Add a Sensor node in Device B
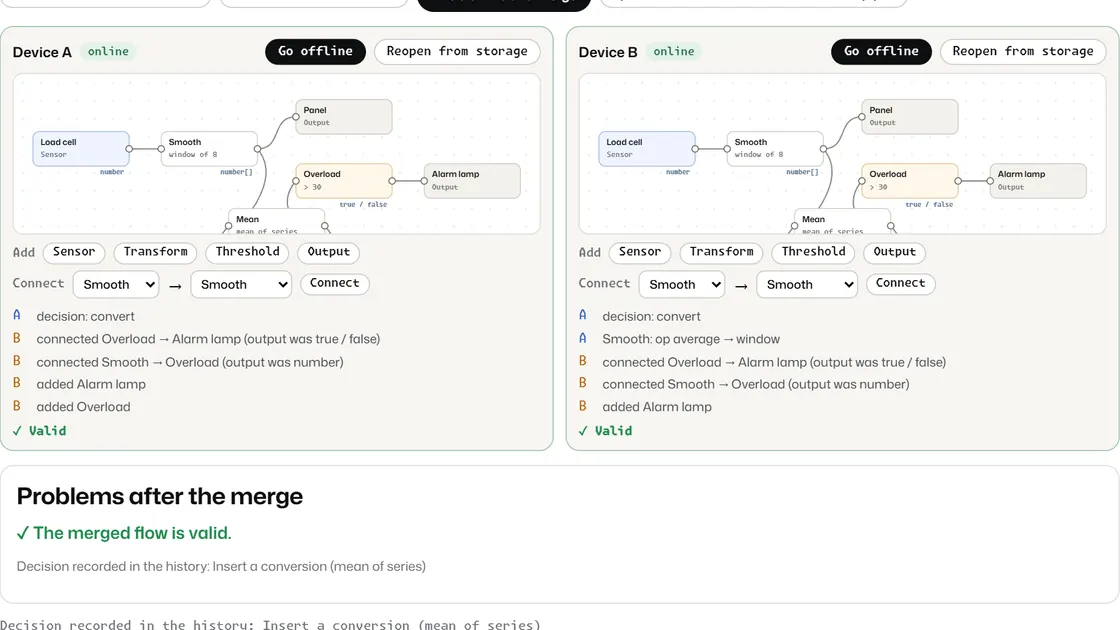 [639, 252]
